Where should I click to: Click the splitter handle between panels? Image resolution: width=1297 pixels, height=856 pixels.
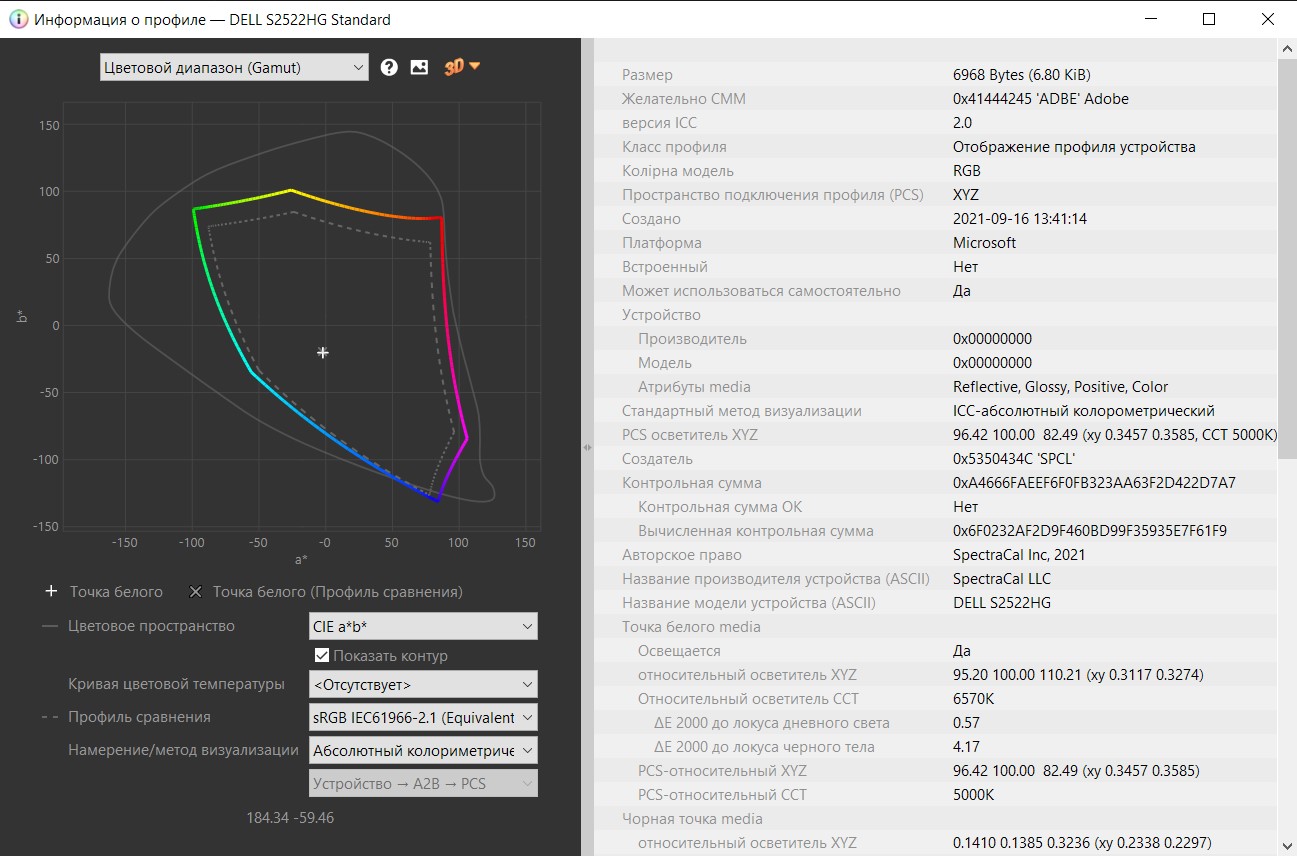coord(587,447)
